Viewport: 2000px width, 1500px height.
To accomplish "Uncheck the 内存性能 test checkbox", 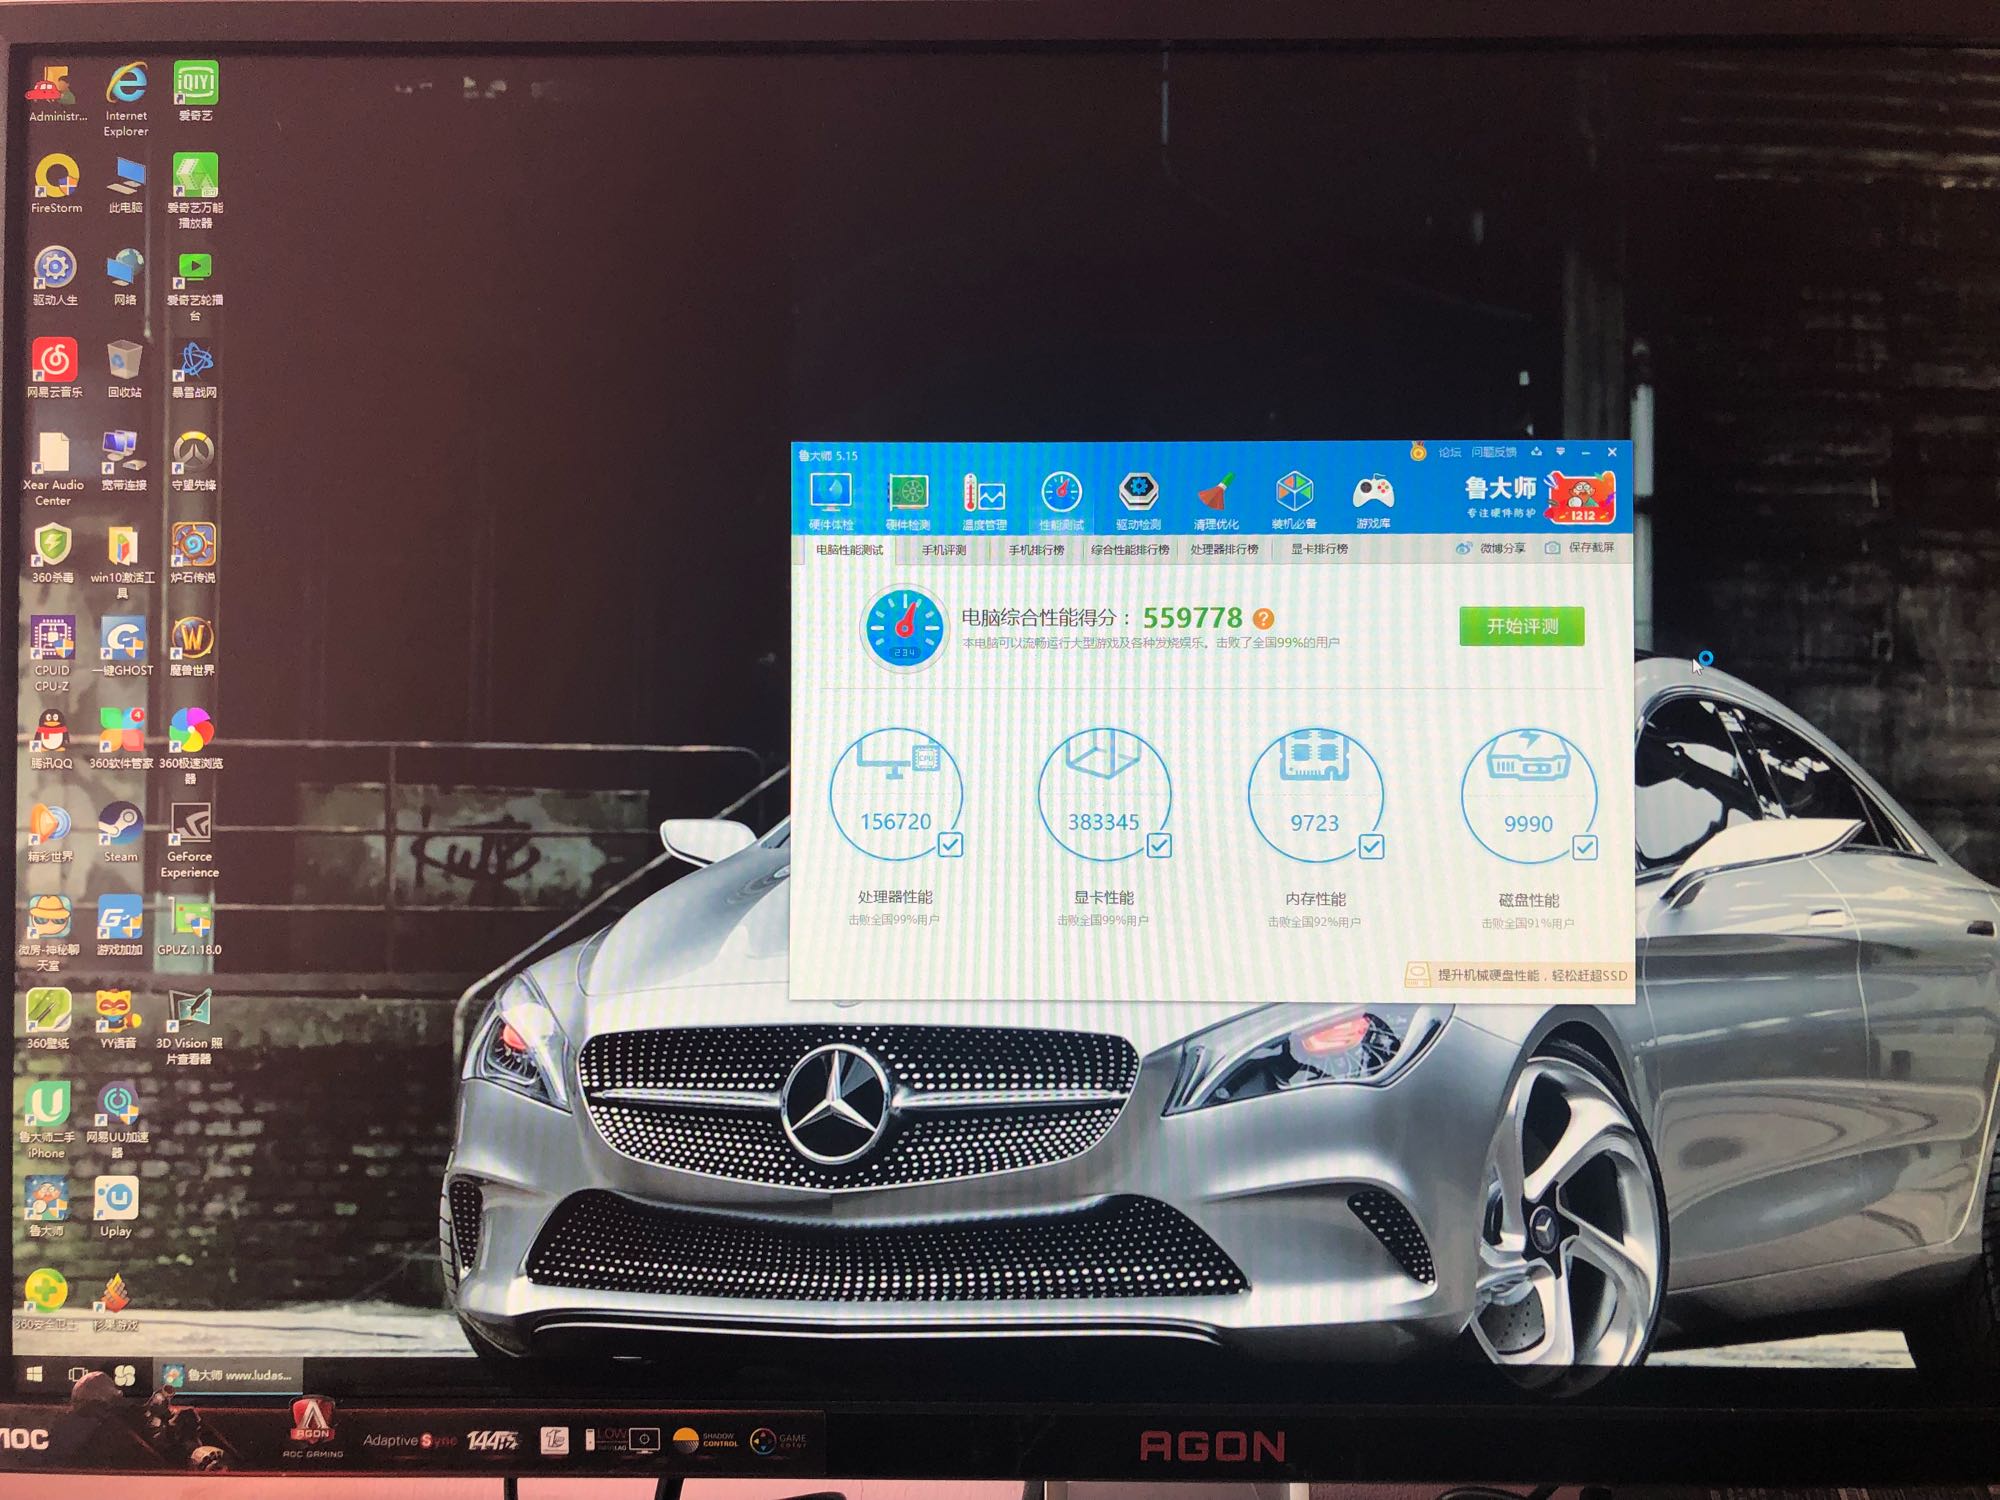I will 1372,847.
